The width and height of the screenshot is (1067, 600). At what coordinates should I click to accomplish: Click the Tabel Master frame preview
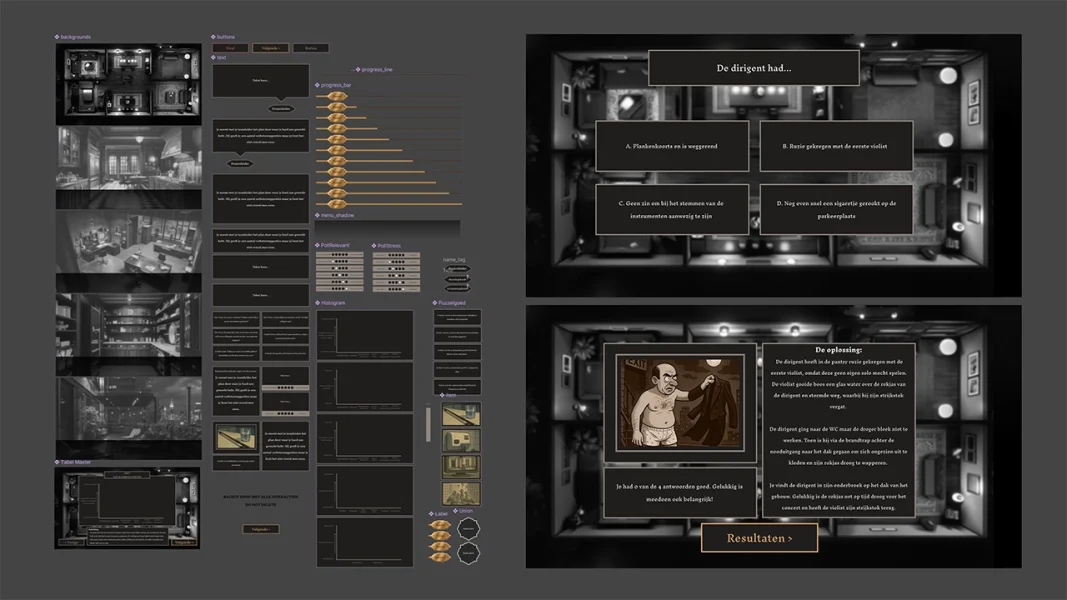click(128, 508)
